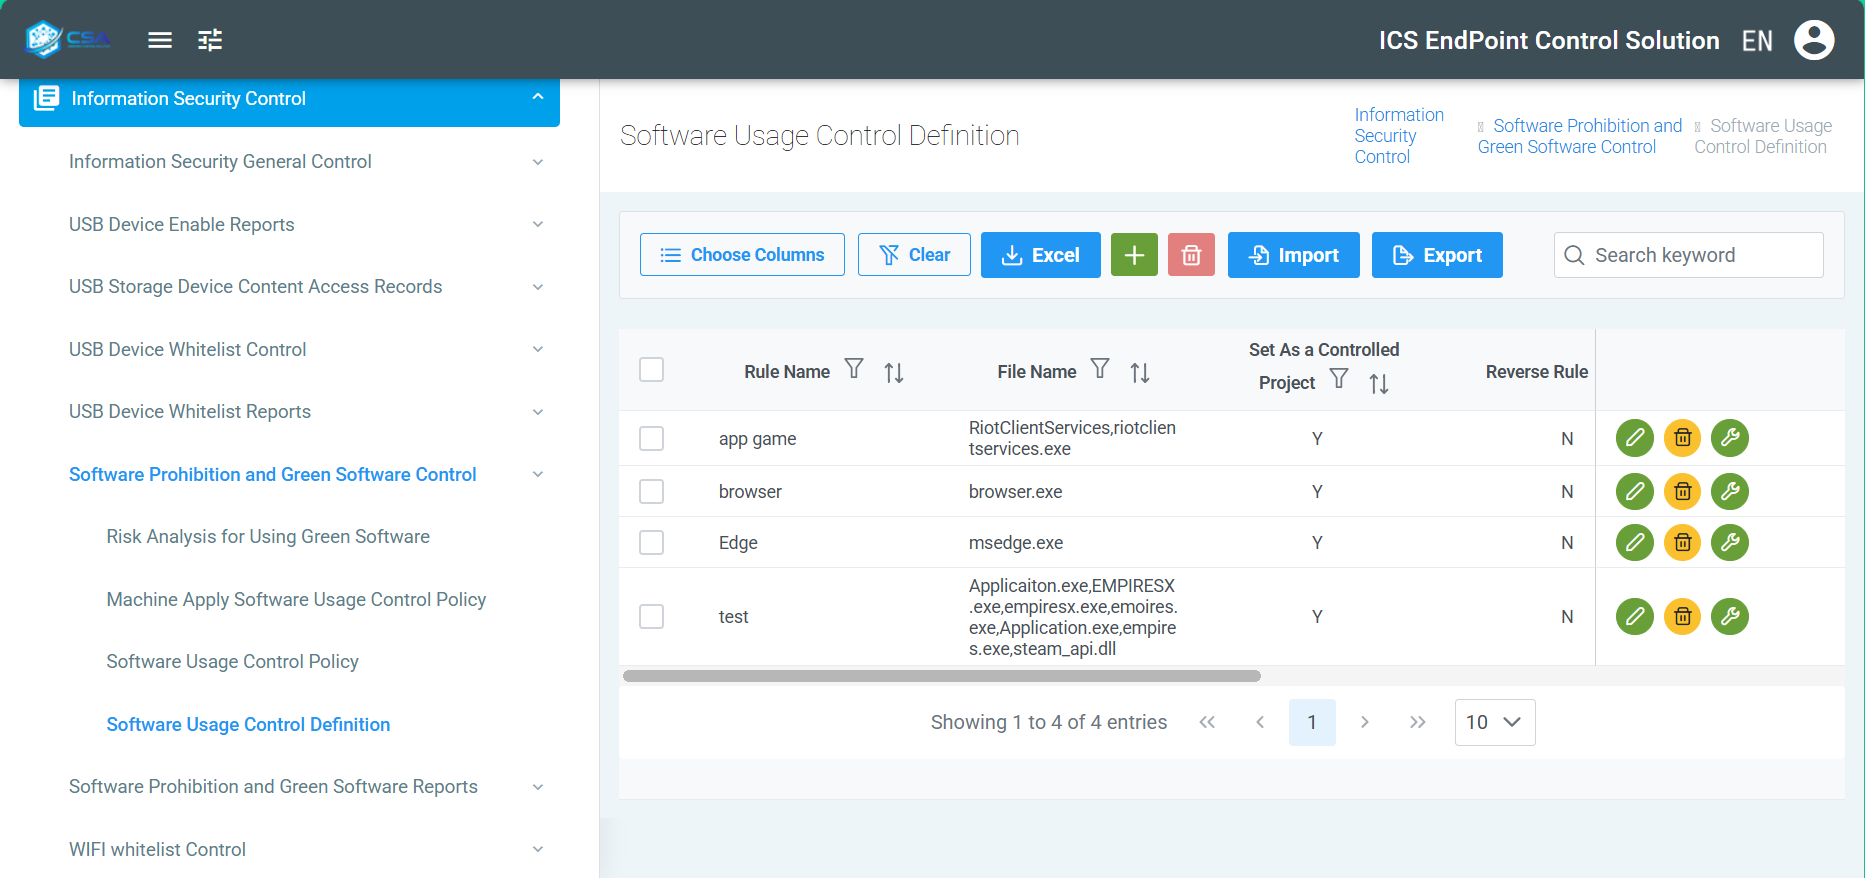Open the hamburger menu in header
The image size is (1865, 878).
(160, 40)
